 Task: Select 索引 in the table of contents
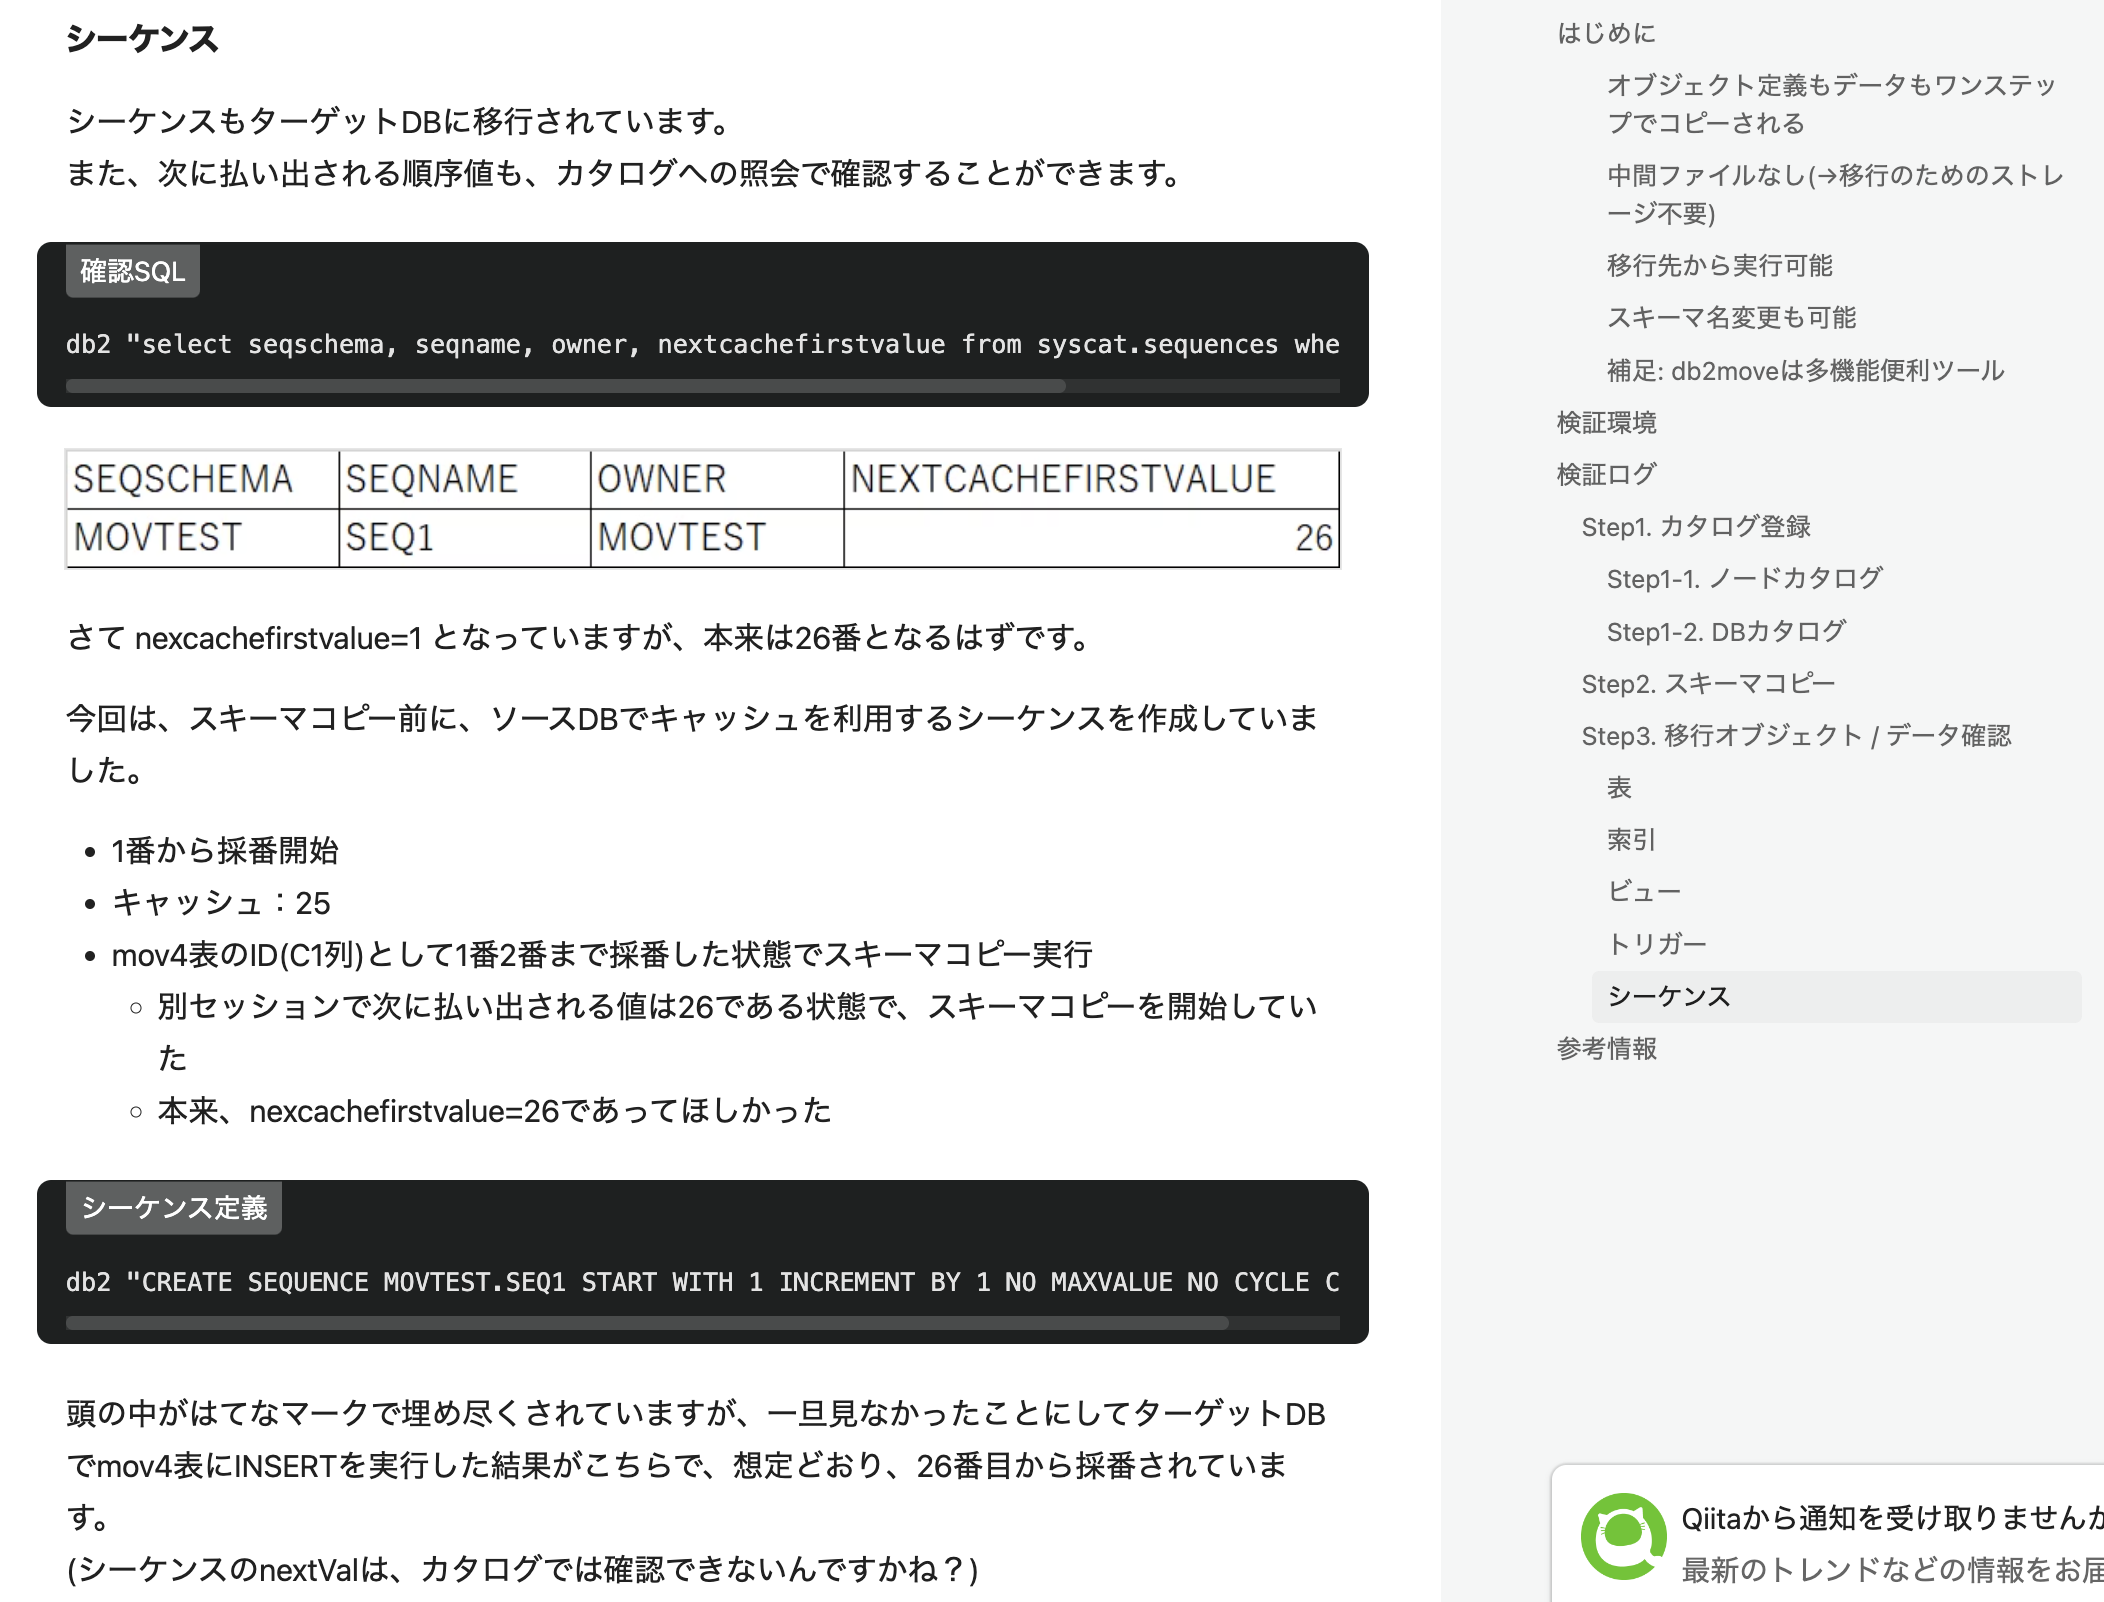point(1631,839)
